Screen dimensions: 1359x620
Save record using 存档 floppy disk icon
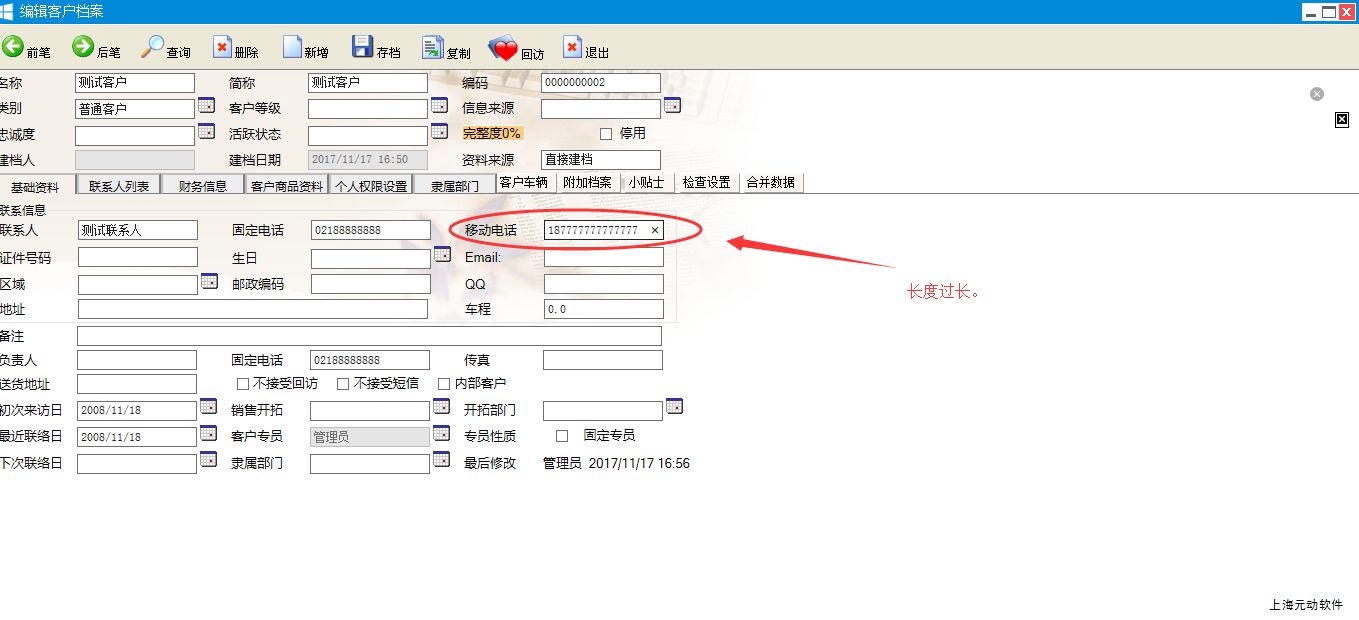[x=362, y=48]
